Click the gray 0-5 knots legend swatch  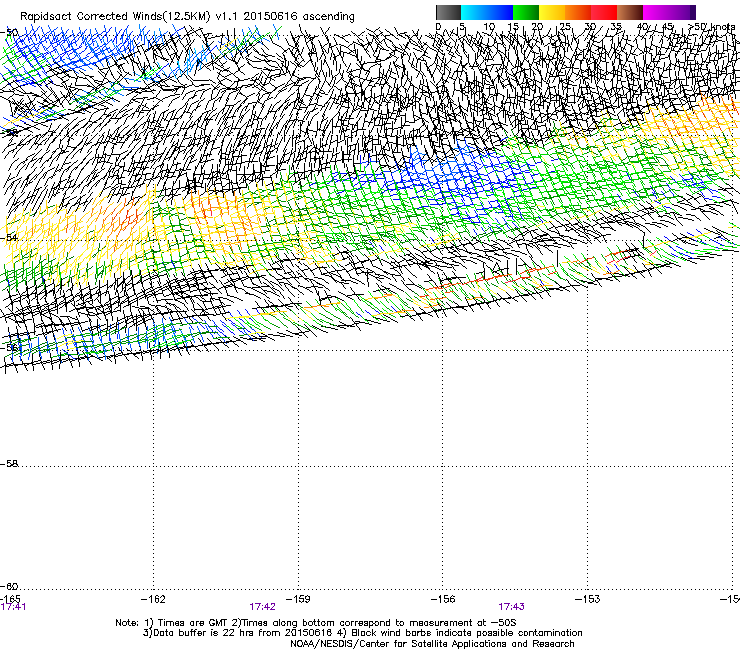[448, 12]
